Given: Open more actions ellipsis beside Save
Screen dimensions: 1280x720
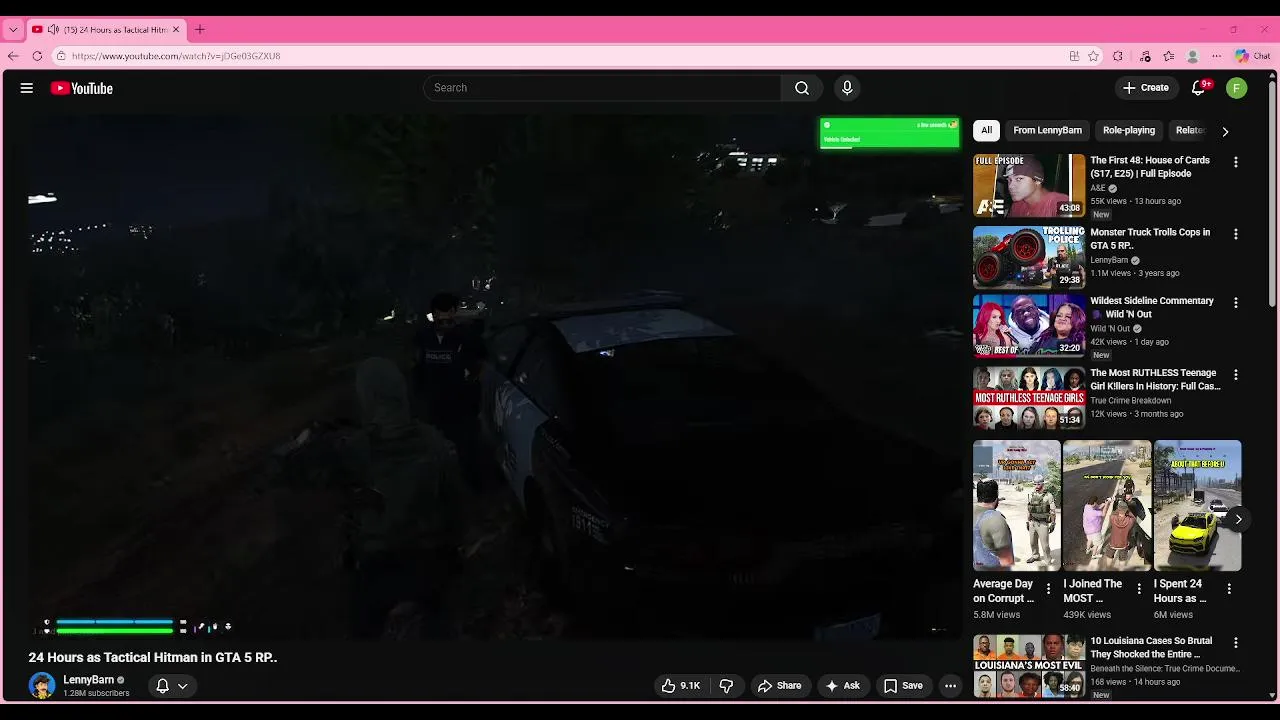Looking at the screenshot, I should coord(951,686).
